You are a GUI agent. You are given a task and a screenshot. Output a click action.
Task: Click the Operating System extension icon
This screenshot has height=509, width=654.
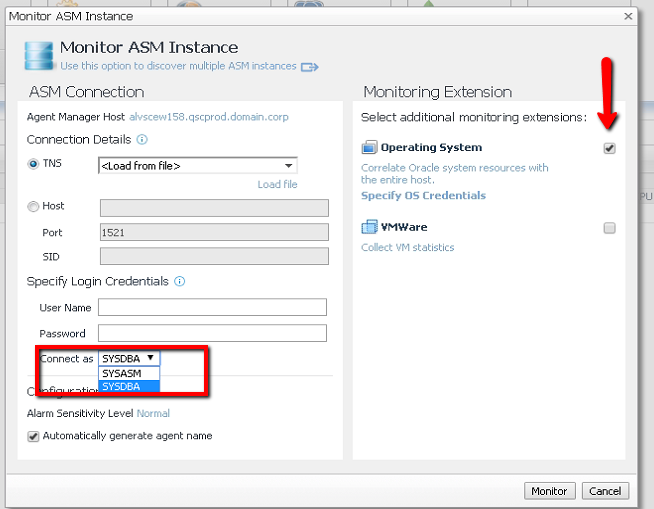pos(369,148)
